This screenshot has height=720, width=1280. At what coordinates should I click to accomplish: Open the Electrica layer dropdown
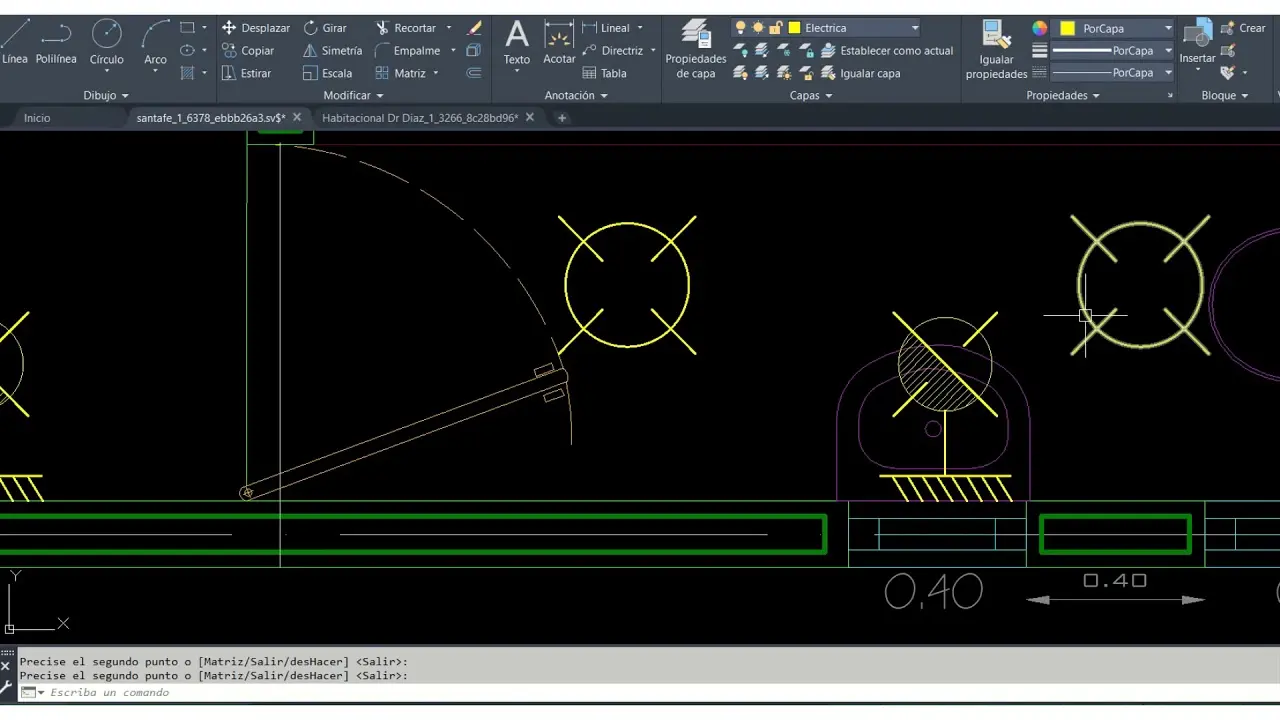(x=914, y=28)
